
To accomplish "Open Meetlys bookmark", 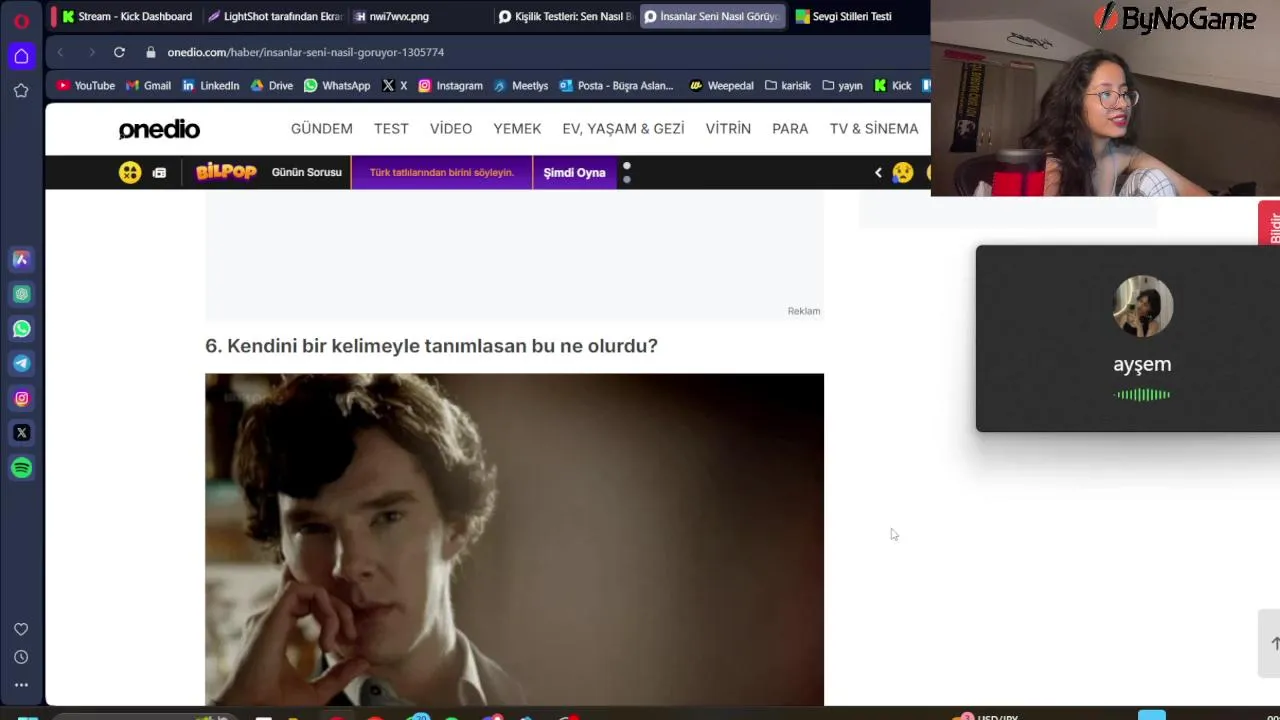I will (x=521, y=86).
